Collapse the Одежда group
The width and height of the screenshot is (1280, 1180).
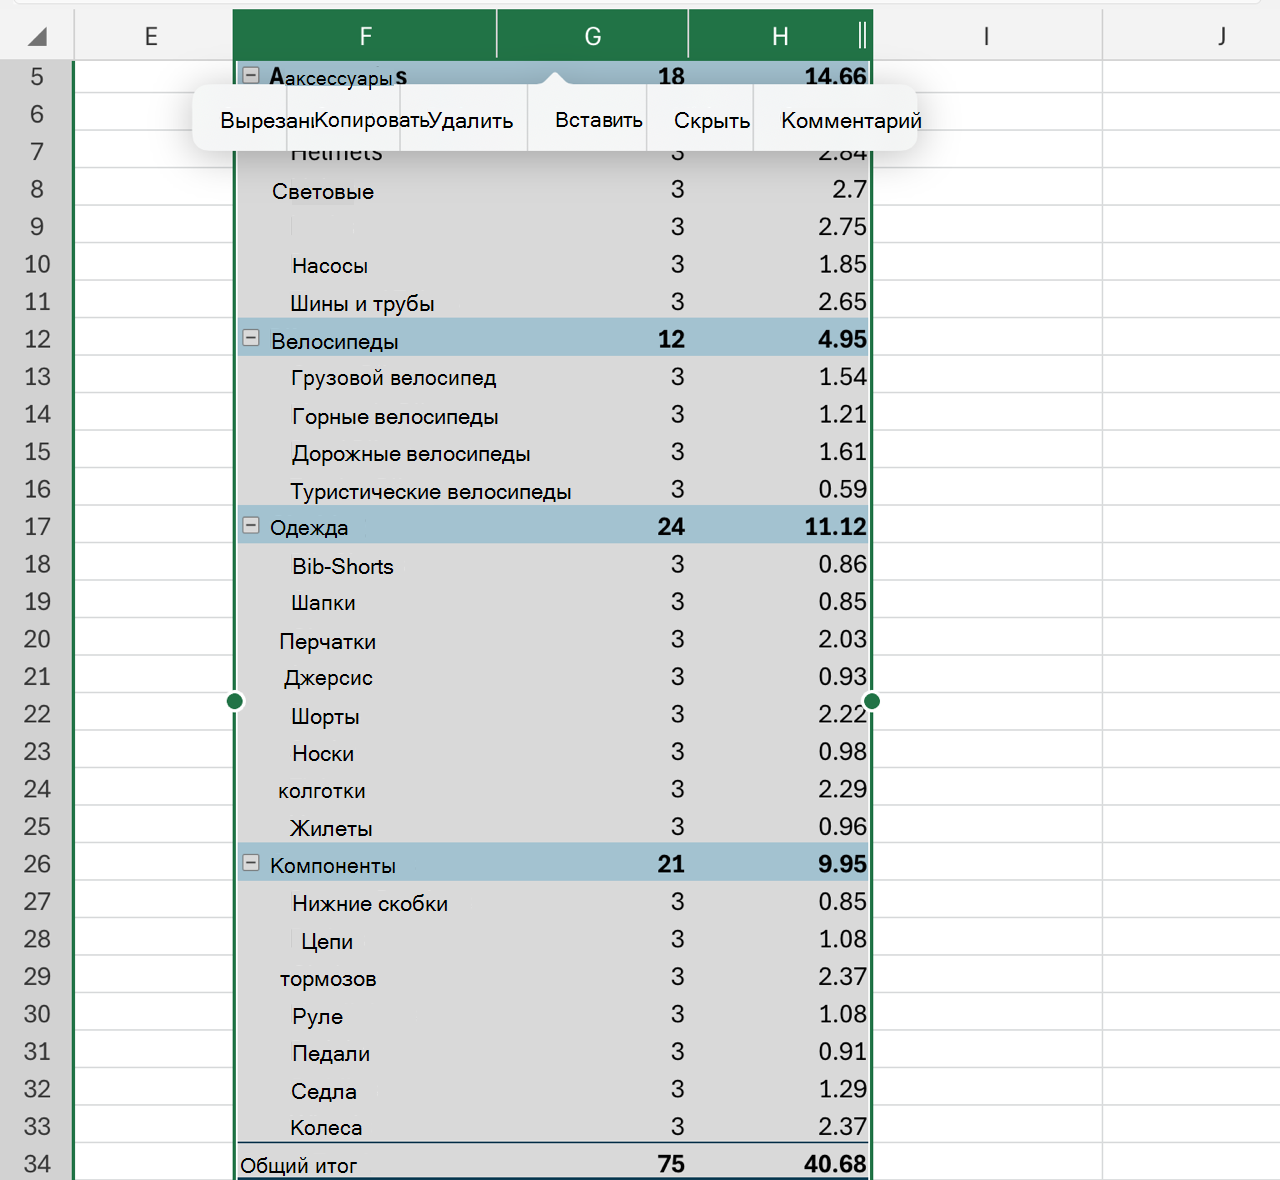(251, 525)
